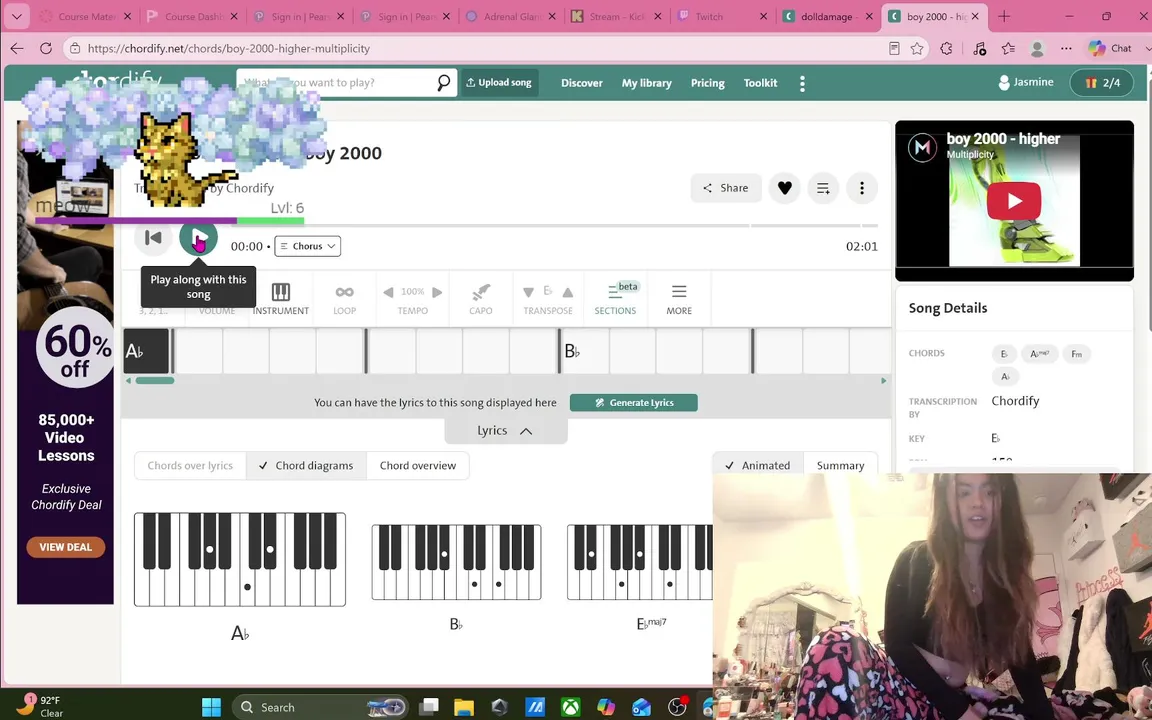Click the Upload song button
This screenshot has height=720, width=1152.
point(499,83)
